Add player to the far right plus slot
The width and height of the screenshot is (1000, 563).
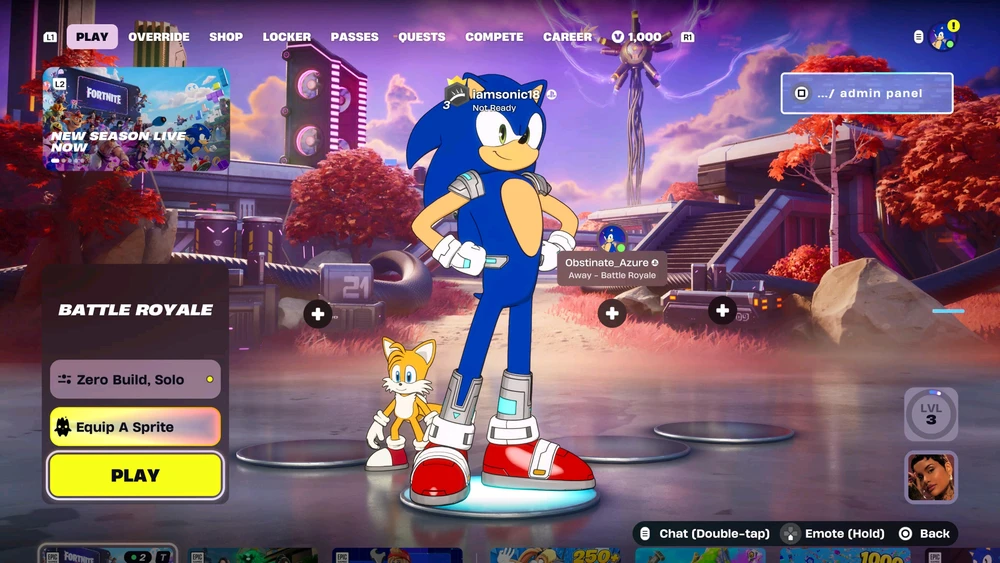click(722, 311)
